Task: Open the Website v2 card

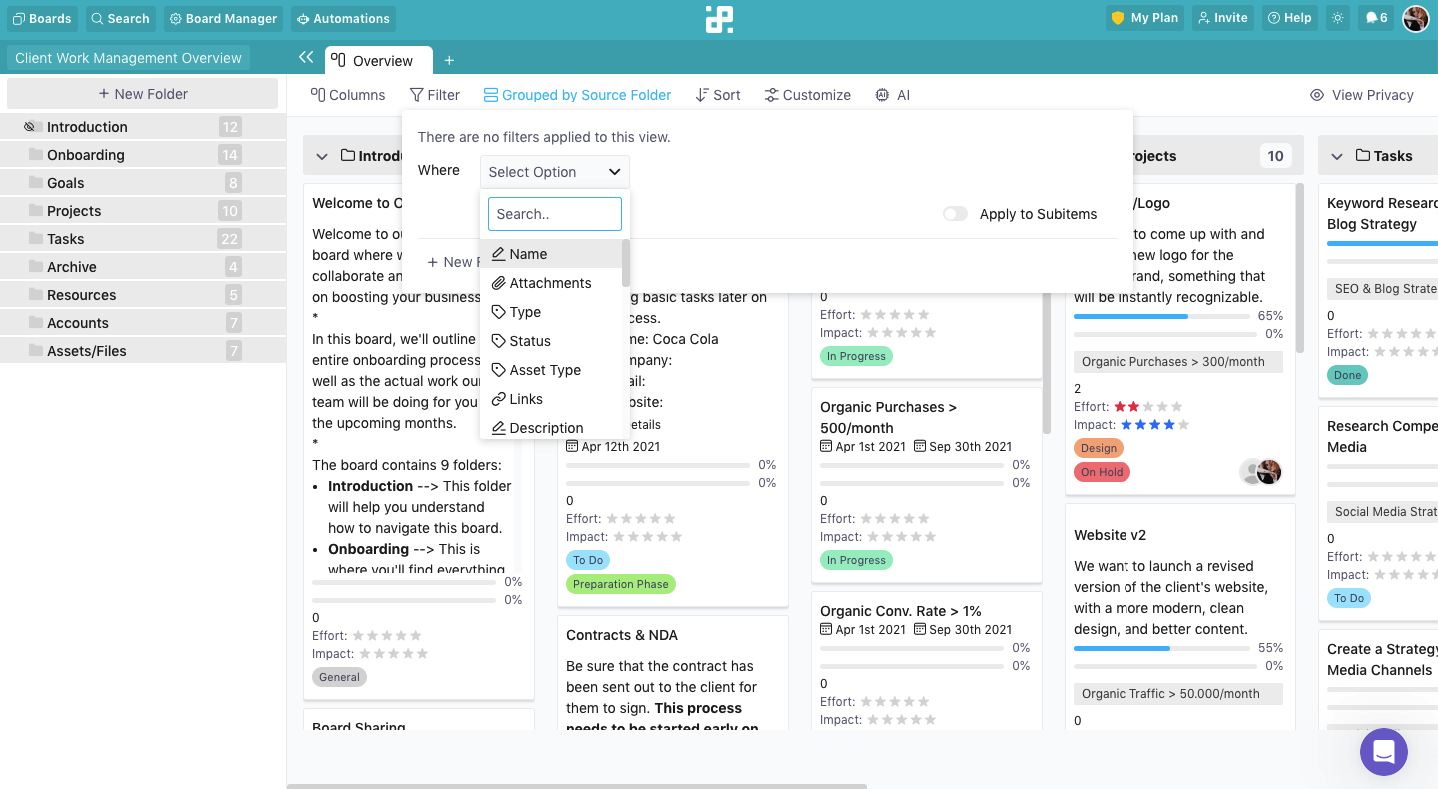Action: (x=1110, y=535)
